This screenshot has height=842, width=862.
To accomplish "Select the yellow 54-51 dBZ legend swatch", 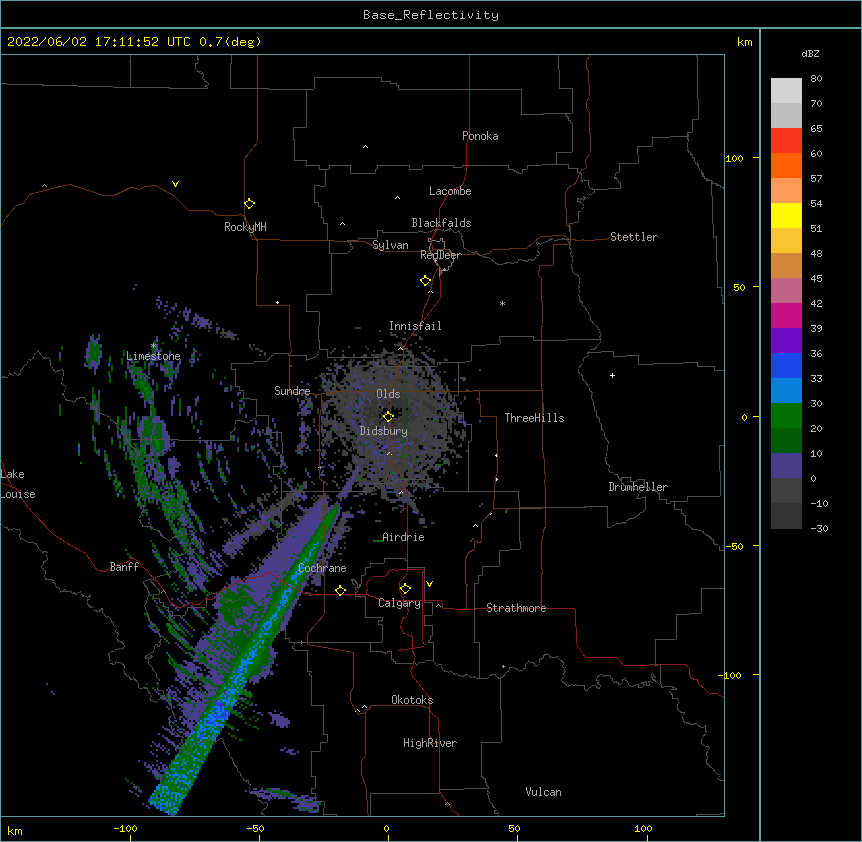I will click(x=786, y=215).
